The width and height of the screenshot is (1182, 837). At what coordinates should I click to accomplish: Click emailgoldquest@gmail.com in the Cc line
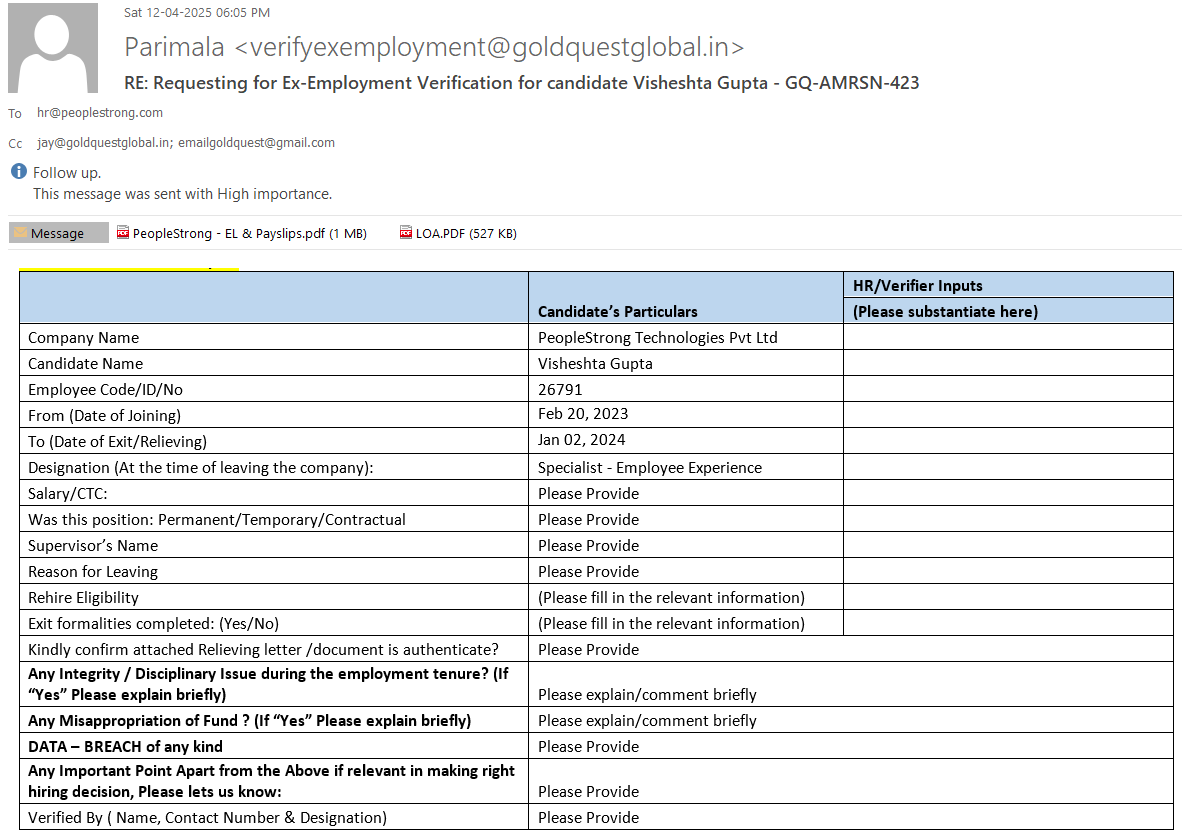[x=256, y=143]
